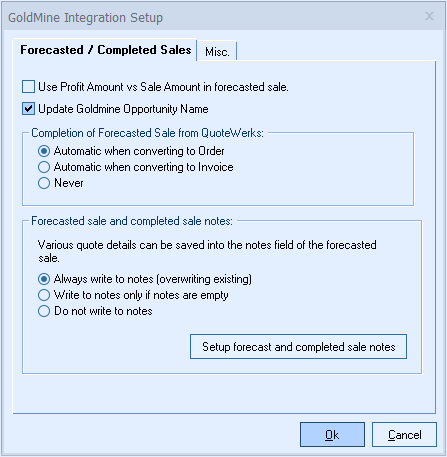Viewport: 447px width, 457px height.
Task: Dismiss dialog with the Cancel button
Action: 404,435
